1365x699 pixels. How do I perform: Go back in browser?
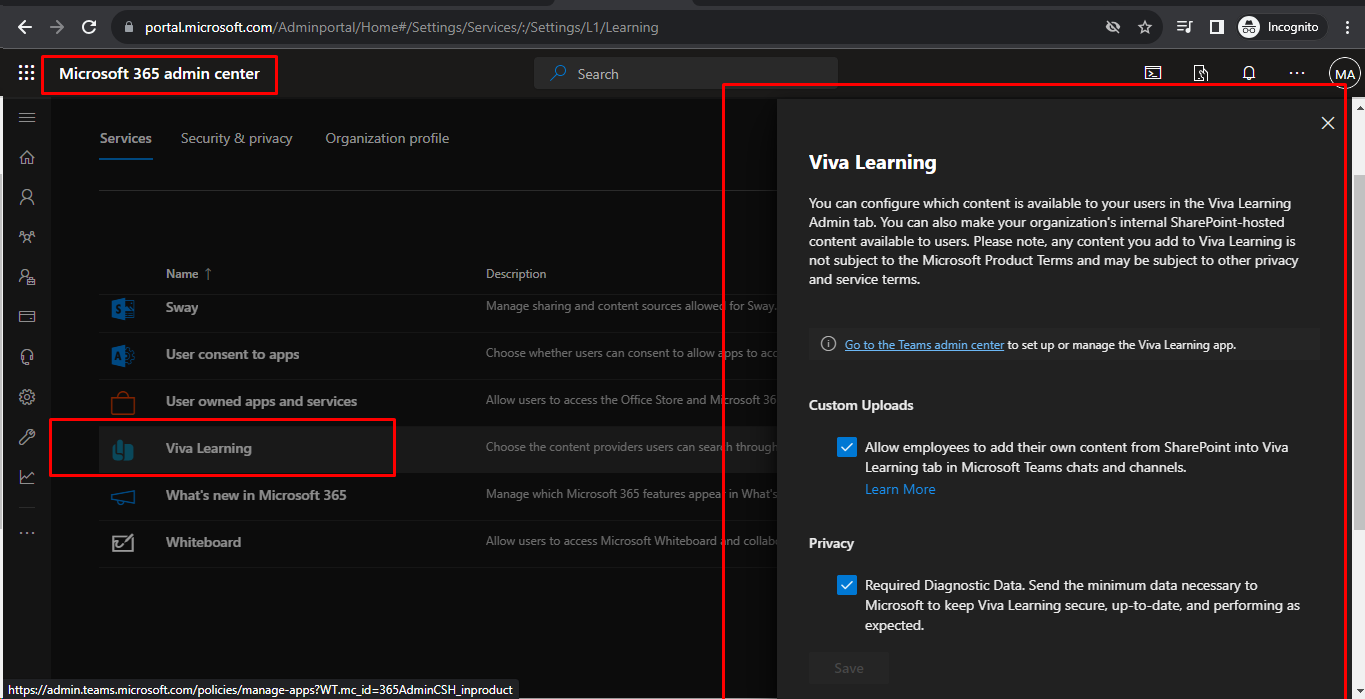(x=25, y=27)
